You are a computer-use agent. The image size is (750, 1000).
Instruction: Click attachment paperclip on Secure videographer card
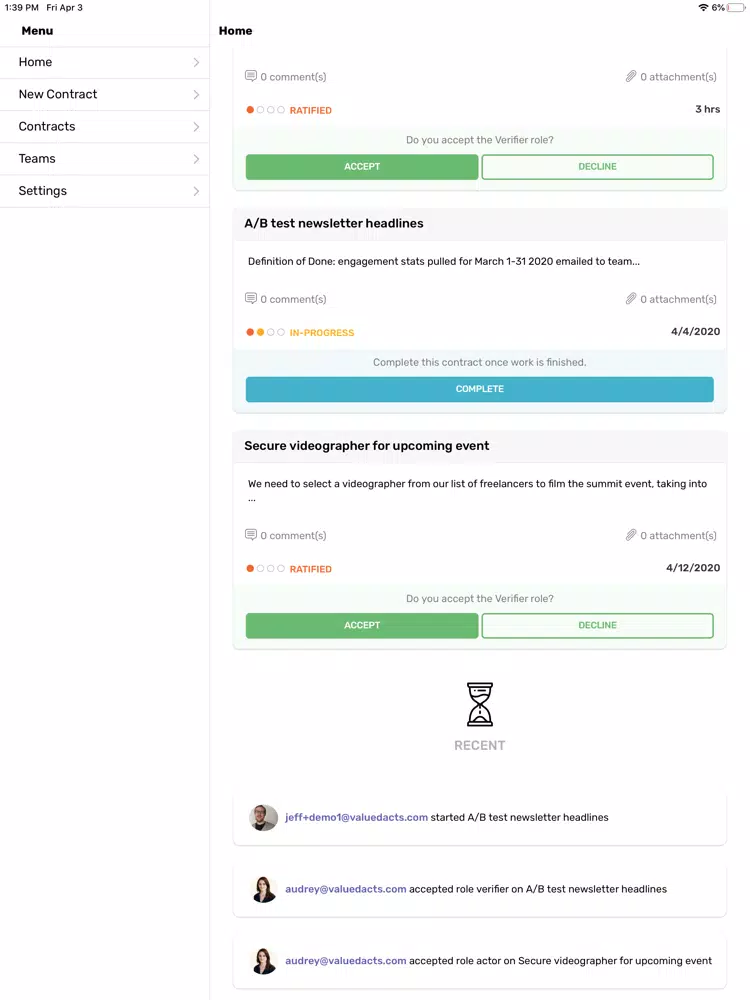coord(631,534)
